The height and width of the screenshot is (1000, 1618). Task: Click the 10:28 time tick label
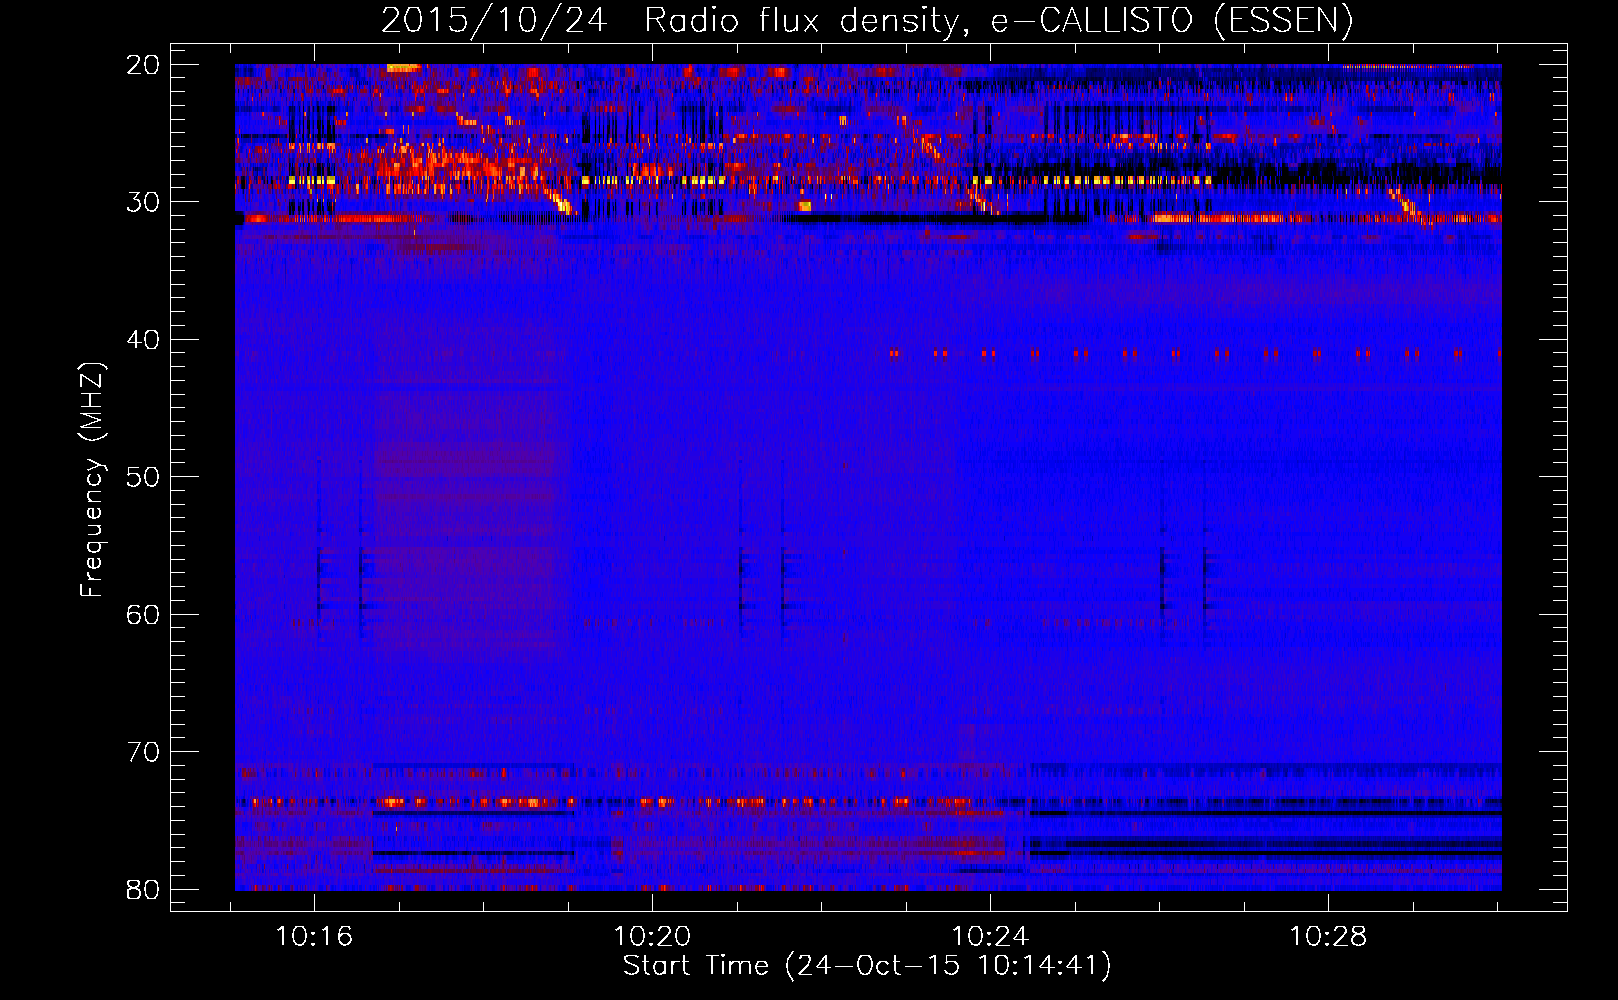[1328, 937]
